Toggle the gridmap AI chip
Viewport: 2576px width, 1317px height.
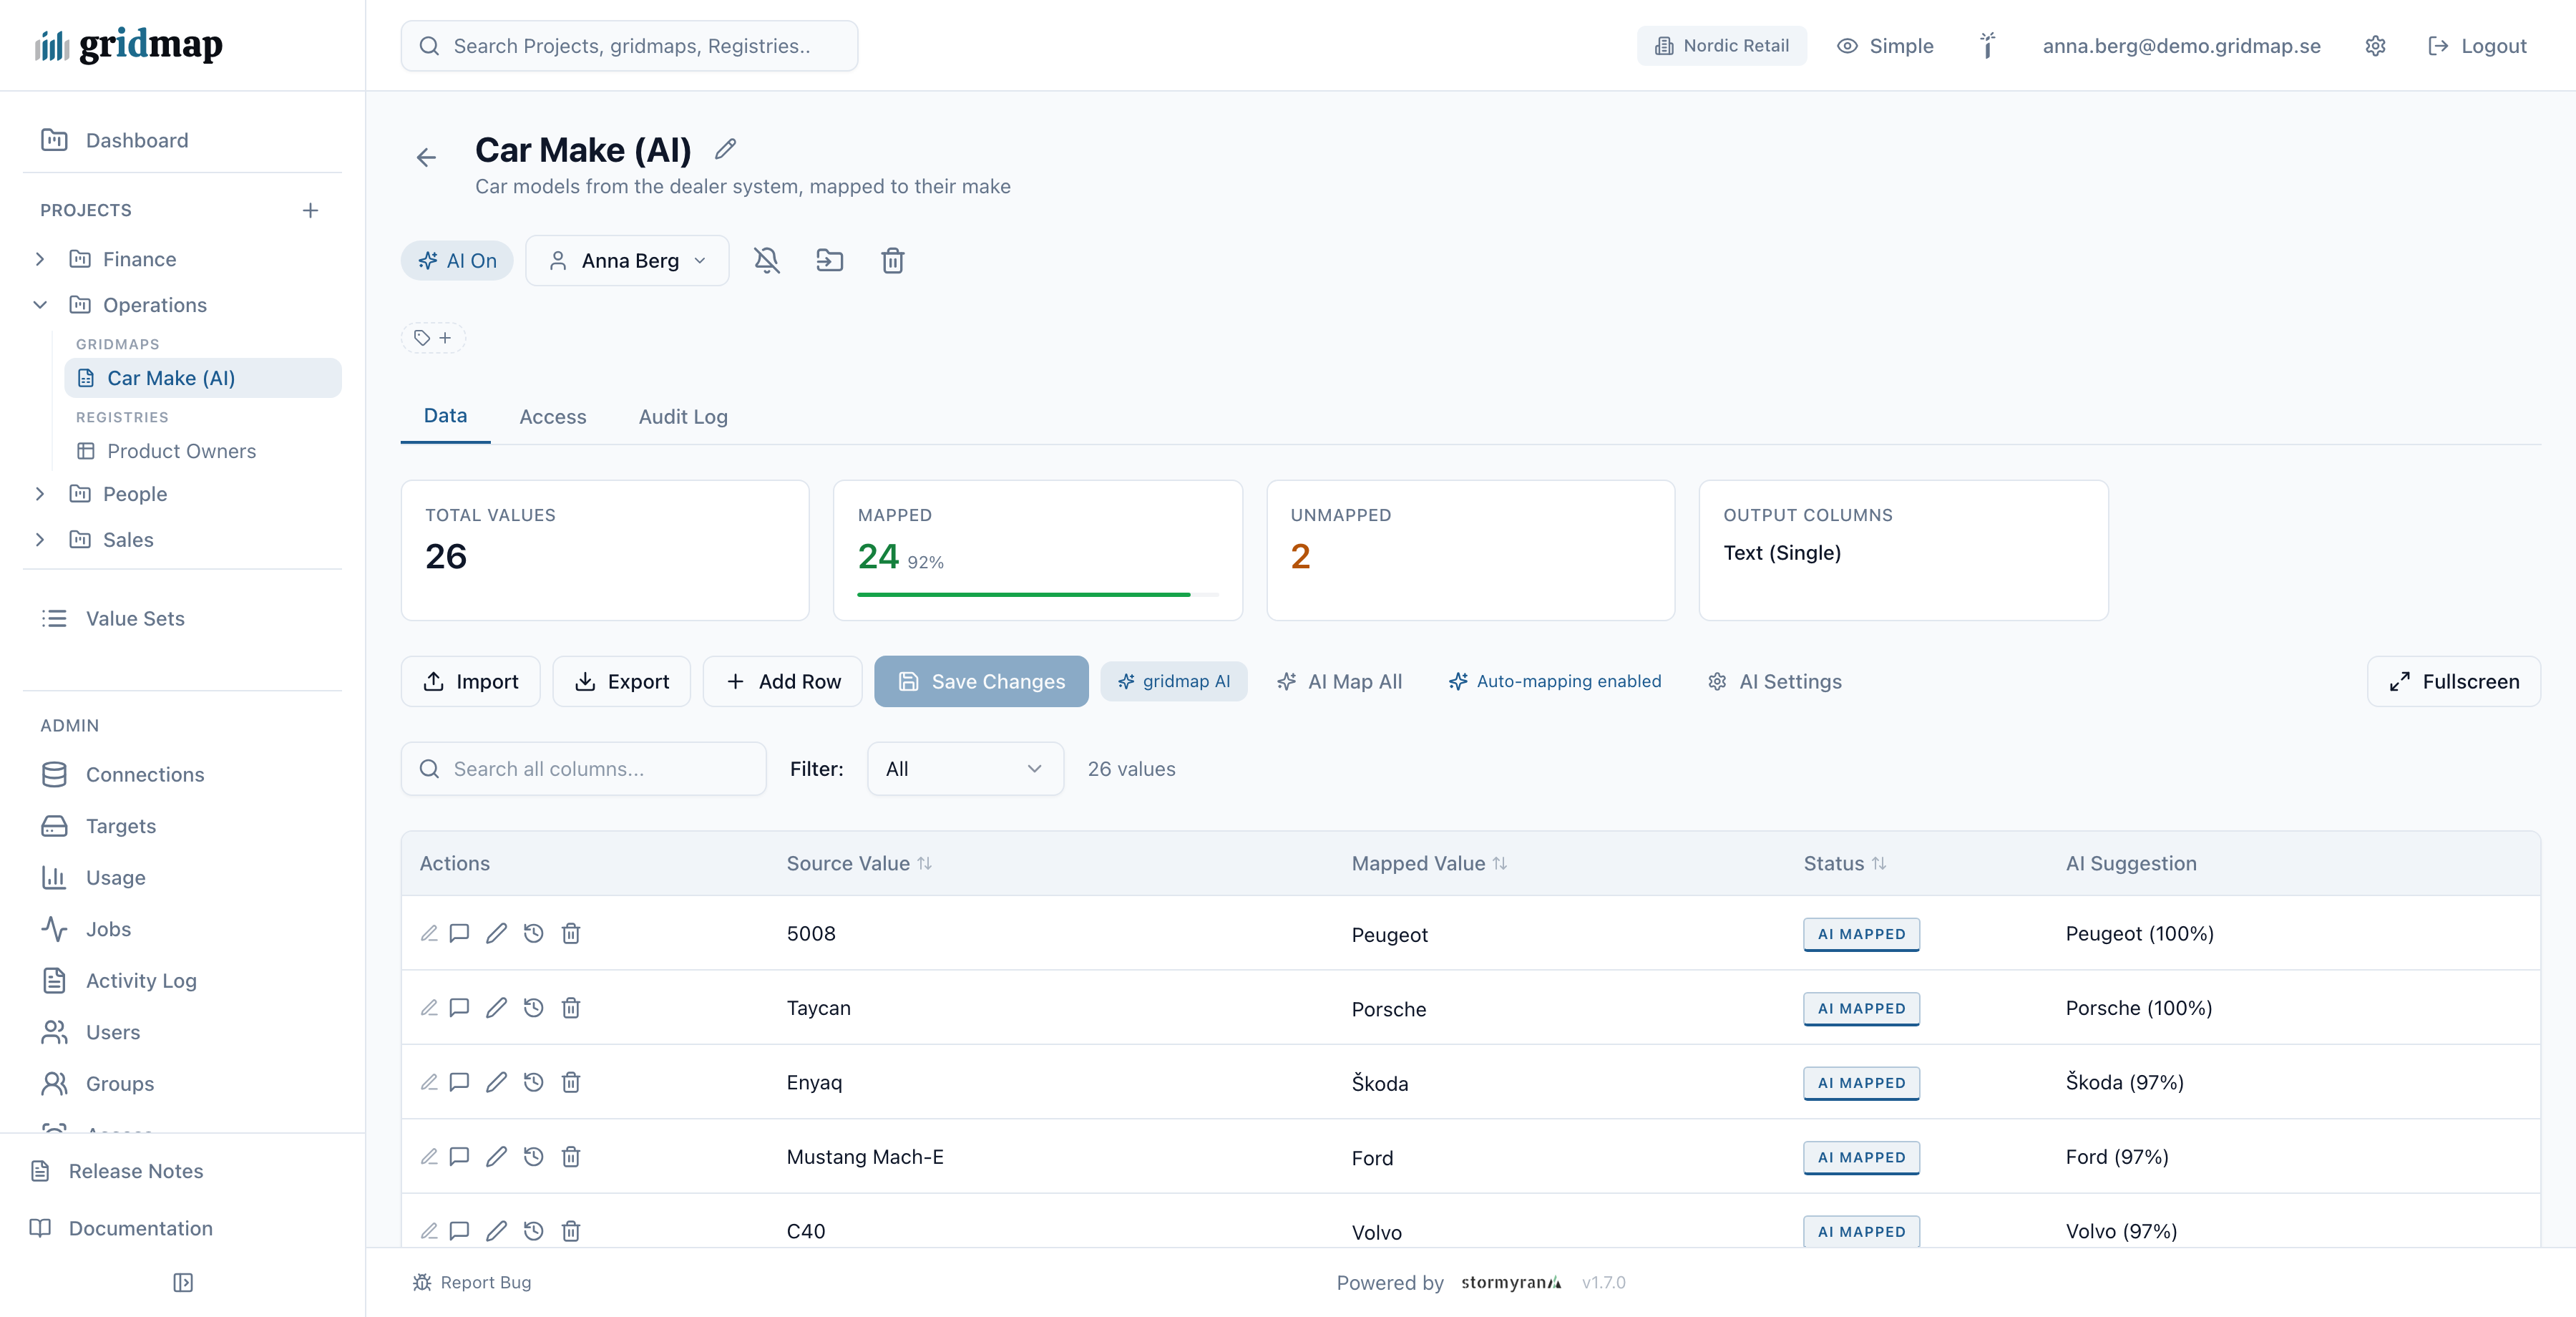pyautogui.click(x=1174, y=681)
